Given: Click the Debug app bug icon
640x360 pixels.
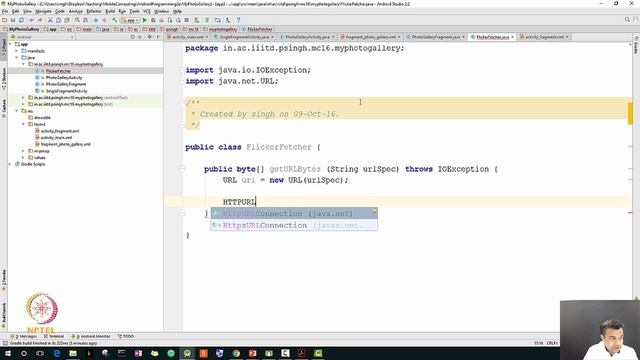Looking at the screenshot, I should click(153, 20).
